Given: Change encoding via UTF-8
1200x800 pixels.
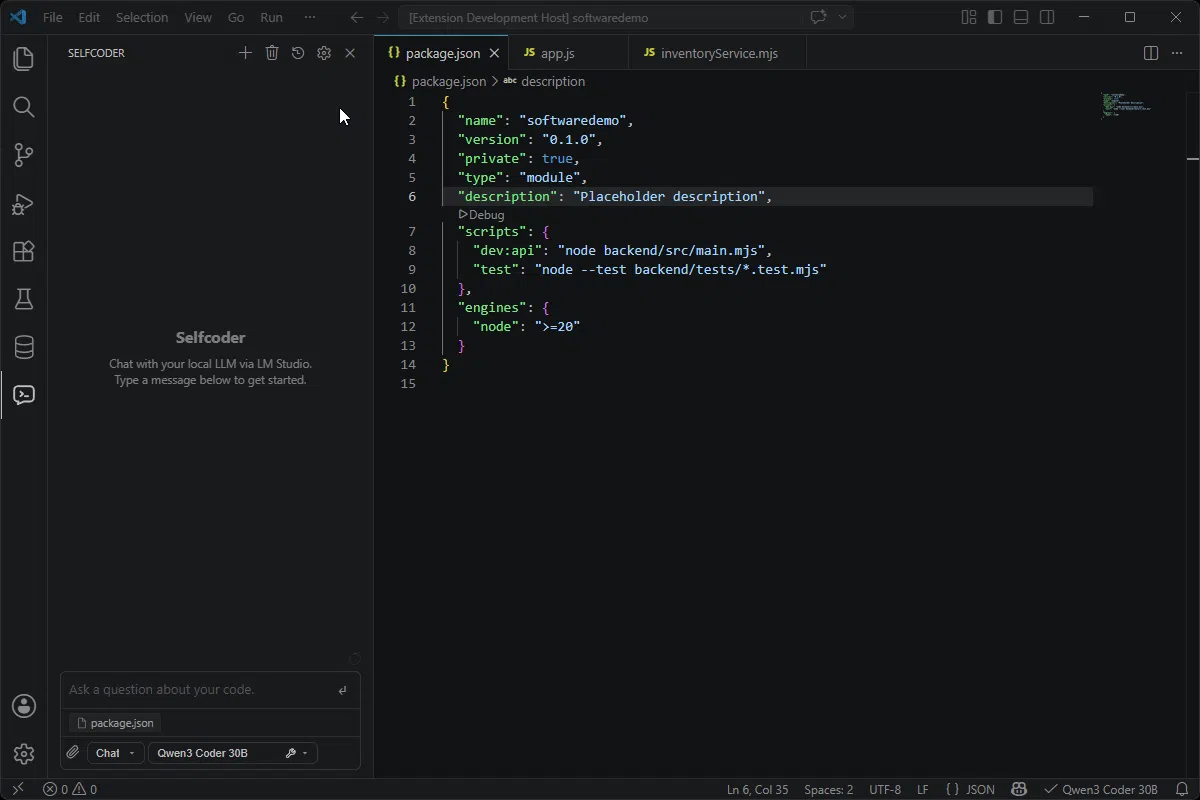Looking at the screenshot, I should 885,789.
